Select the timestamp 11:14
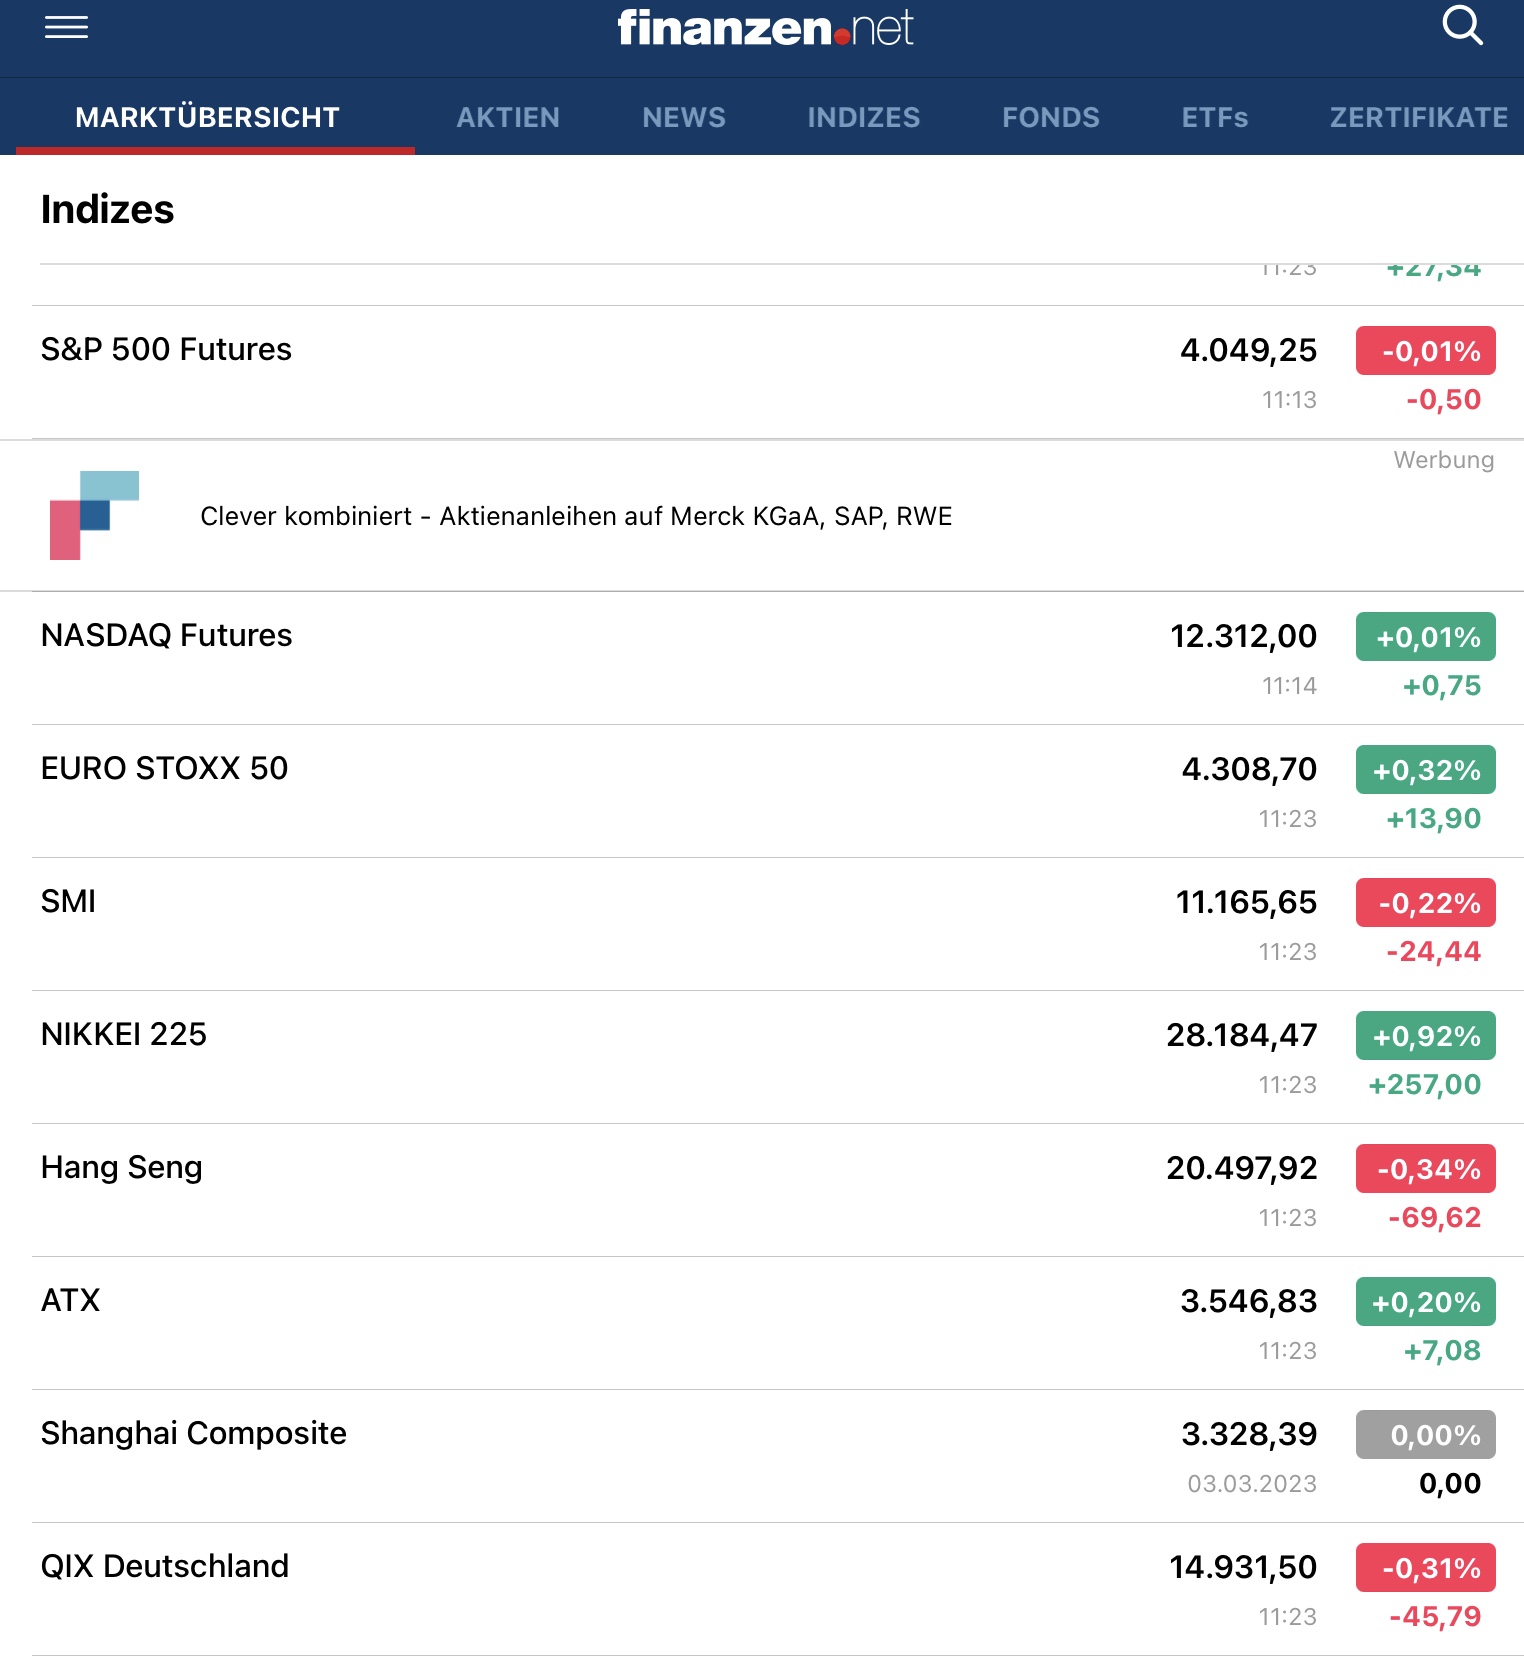Image resolution: width=1524 pixels, height=1660 pixels. click(x=1289, y=686)
